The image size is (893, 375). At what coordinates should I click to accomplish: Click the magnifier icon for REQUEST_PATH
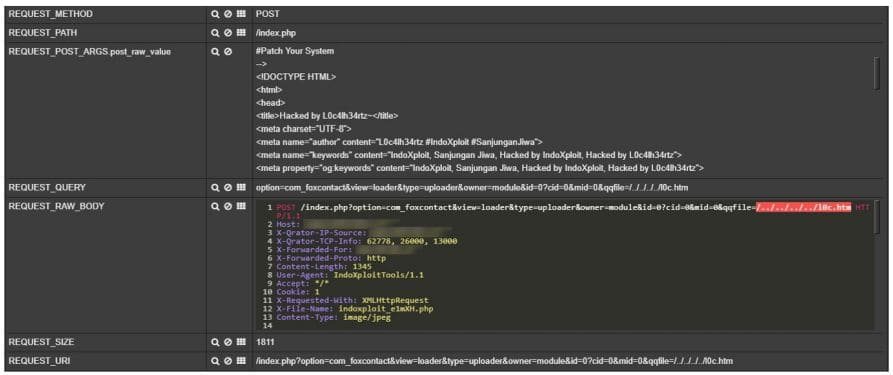(215, 32)
